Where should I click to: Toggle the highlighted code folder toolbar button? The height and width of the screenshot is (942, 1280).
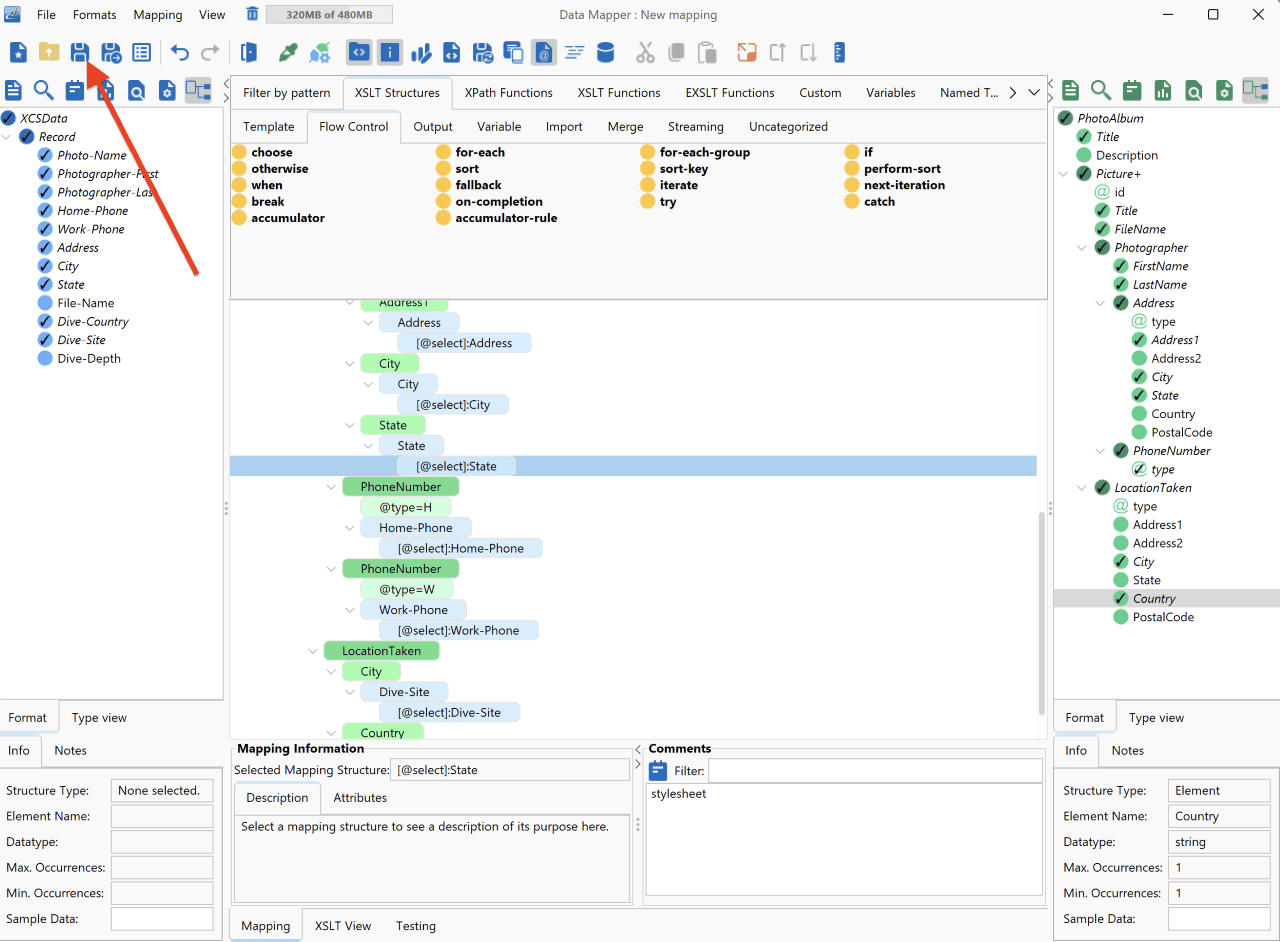[x=359, y=53]
